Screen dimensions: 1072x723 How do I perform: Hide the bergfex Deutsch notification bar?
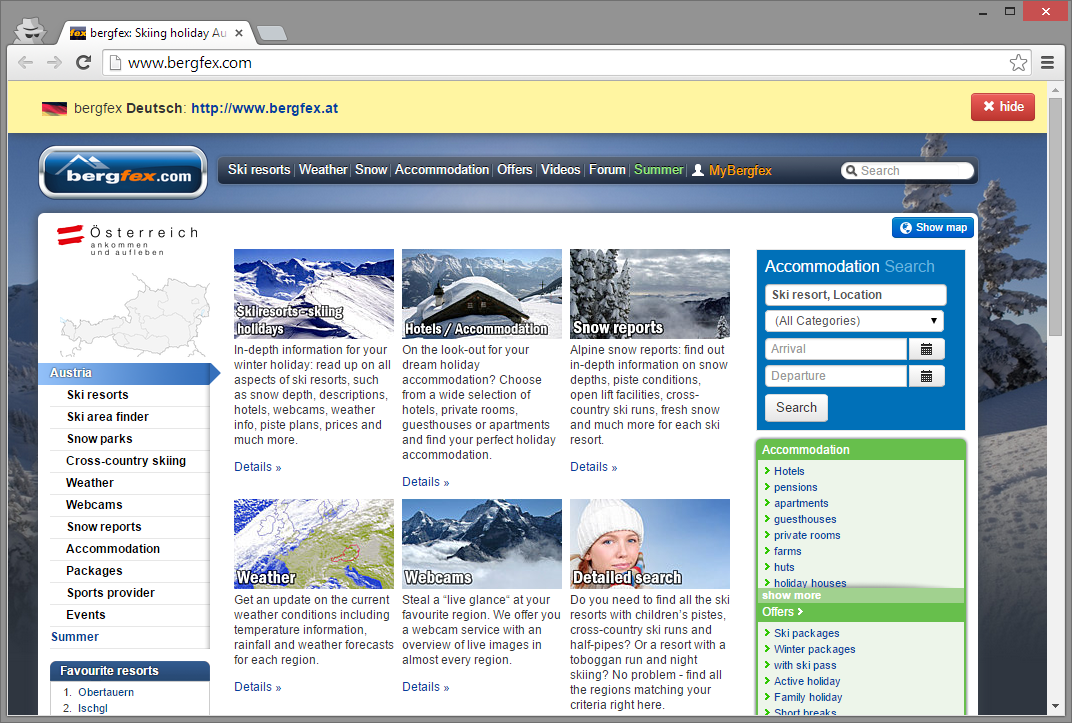(x=1002, y=107)
